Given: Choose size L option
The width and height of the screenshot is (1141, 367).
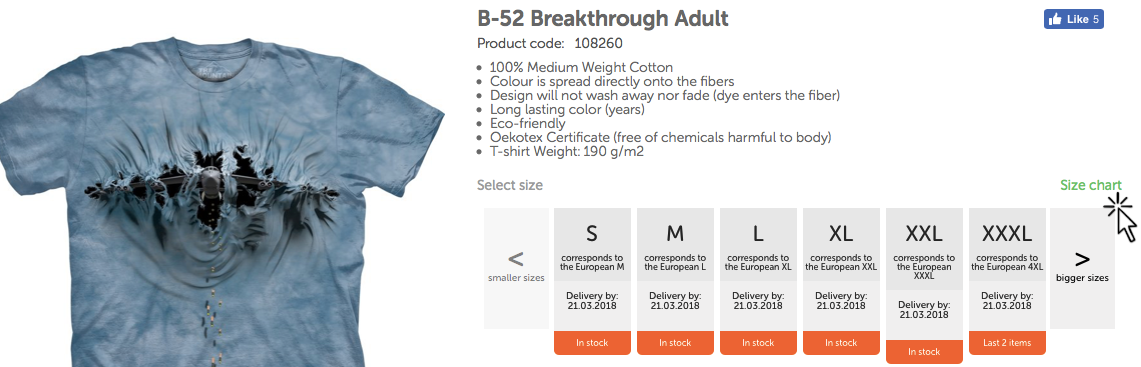Looking at the screenshot, I should click(758, 269).
